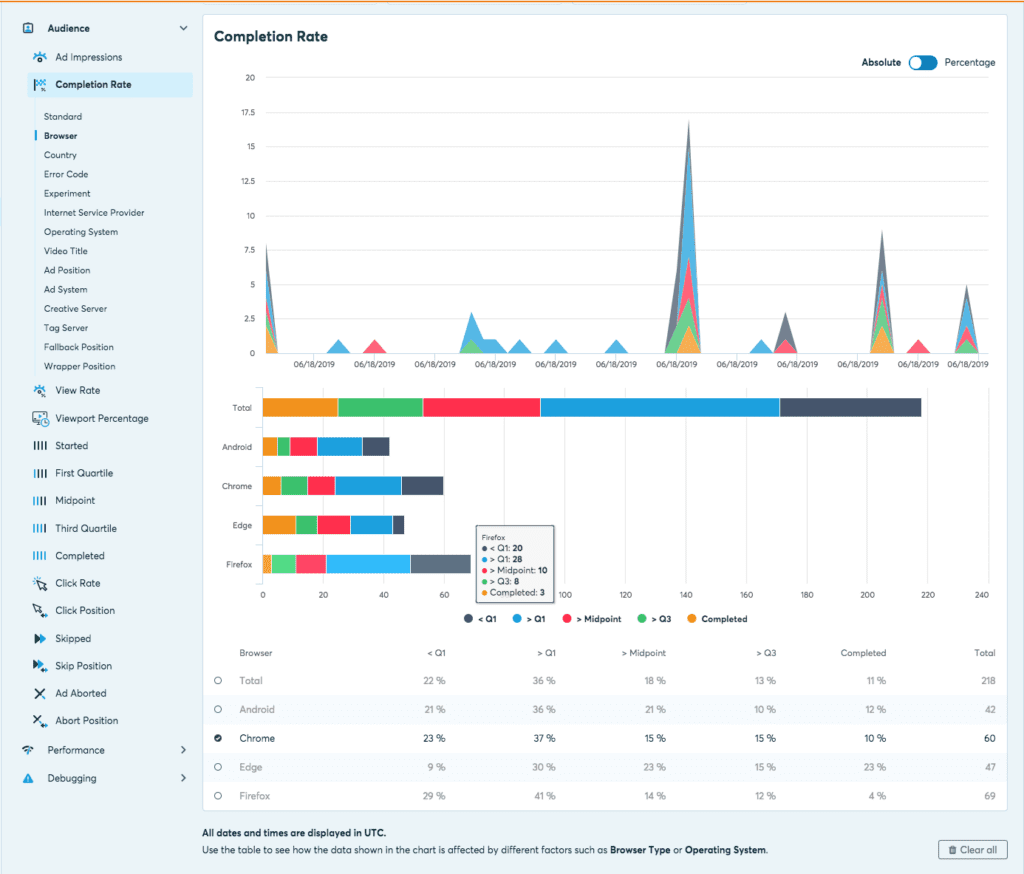The height and width of the screenshot is (874, 1024).
Task: Open the Video Title breakdown
Action: coord(65,251)
